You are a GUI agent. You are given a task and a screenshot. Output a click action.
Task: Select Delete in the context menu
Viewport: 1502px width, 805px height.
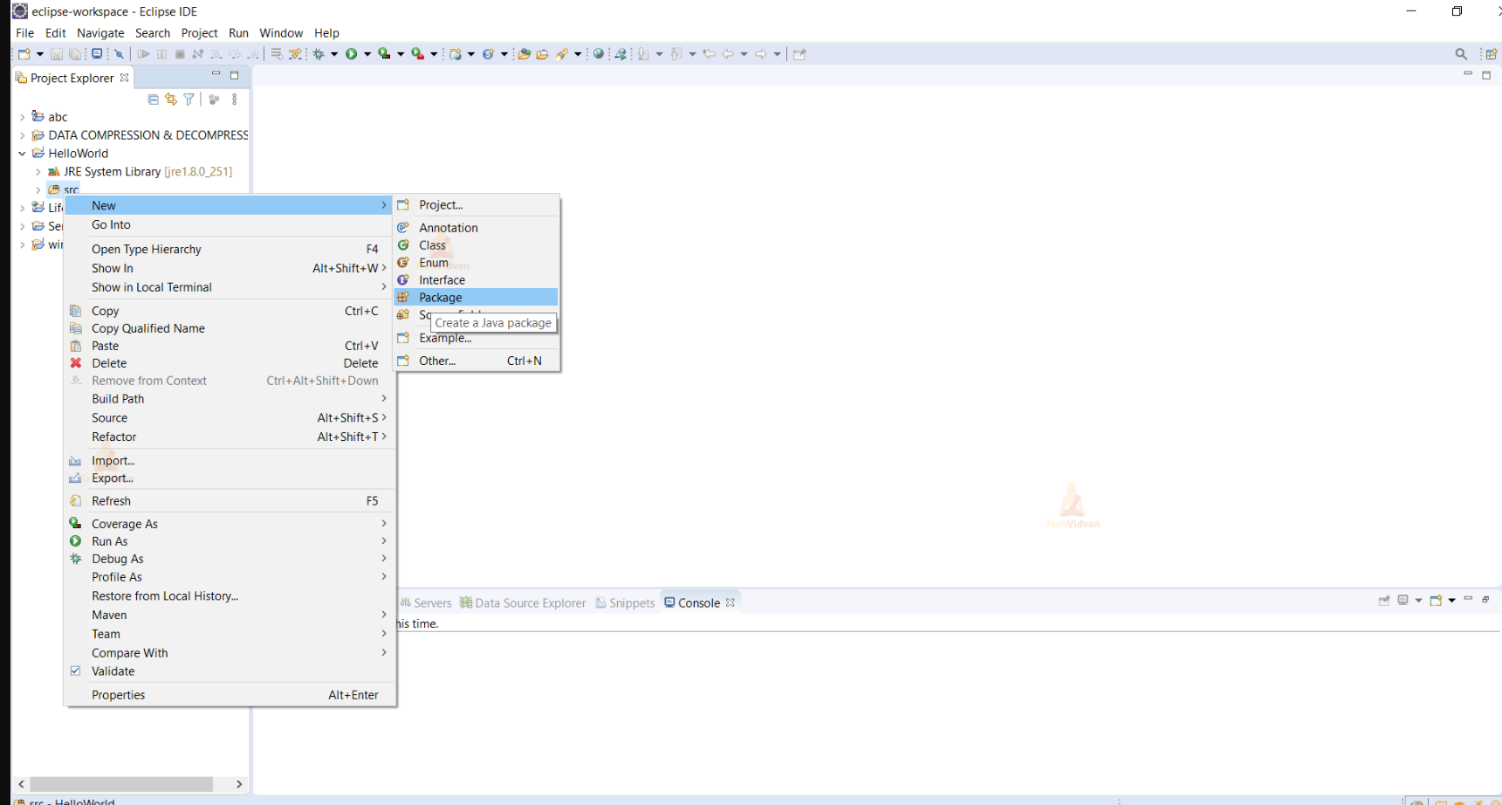click(229, 363)
